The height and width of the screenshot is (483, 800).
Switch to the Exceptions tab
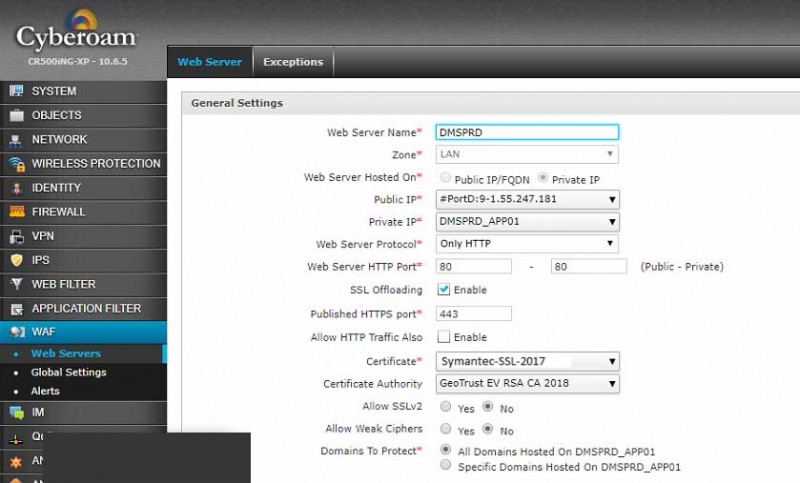coord(293,62)
